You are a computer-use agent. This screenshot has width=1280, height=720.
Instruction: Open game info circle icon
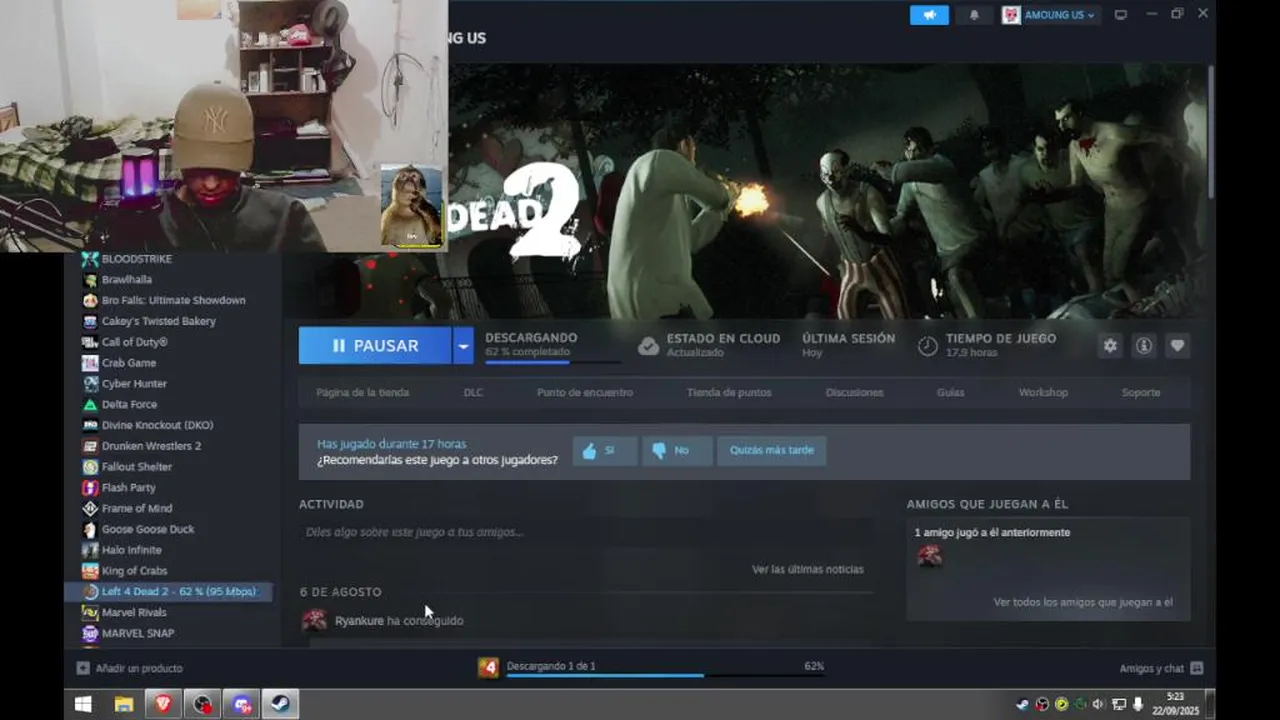[1144, 345]
